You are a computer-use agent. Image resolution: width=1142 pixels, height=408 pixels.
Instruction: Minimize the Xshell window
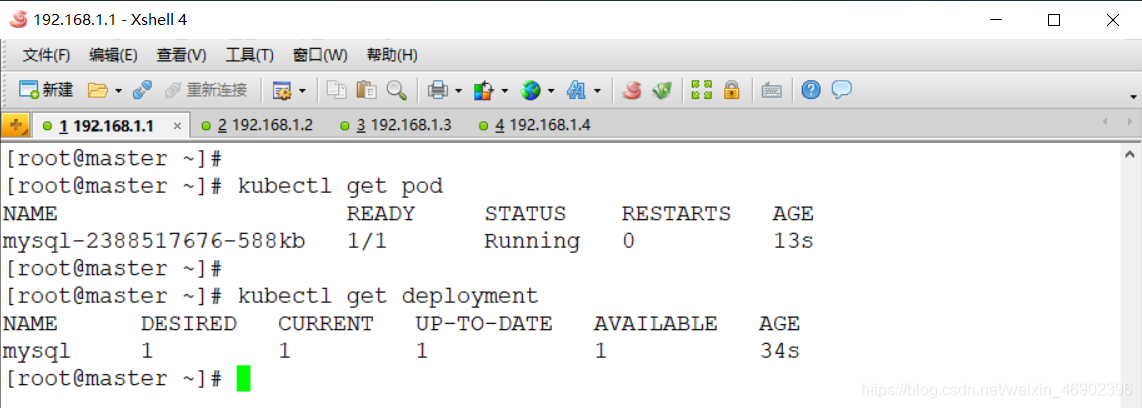coord(994,20)
